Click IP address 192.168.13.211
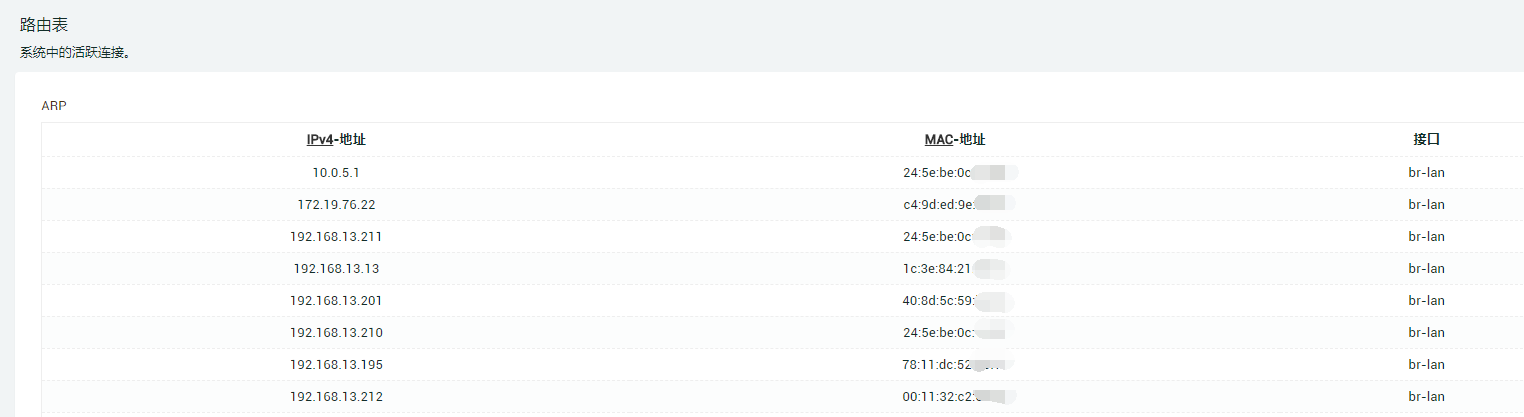 tap(336, 236)
